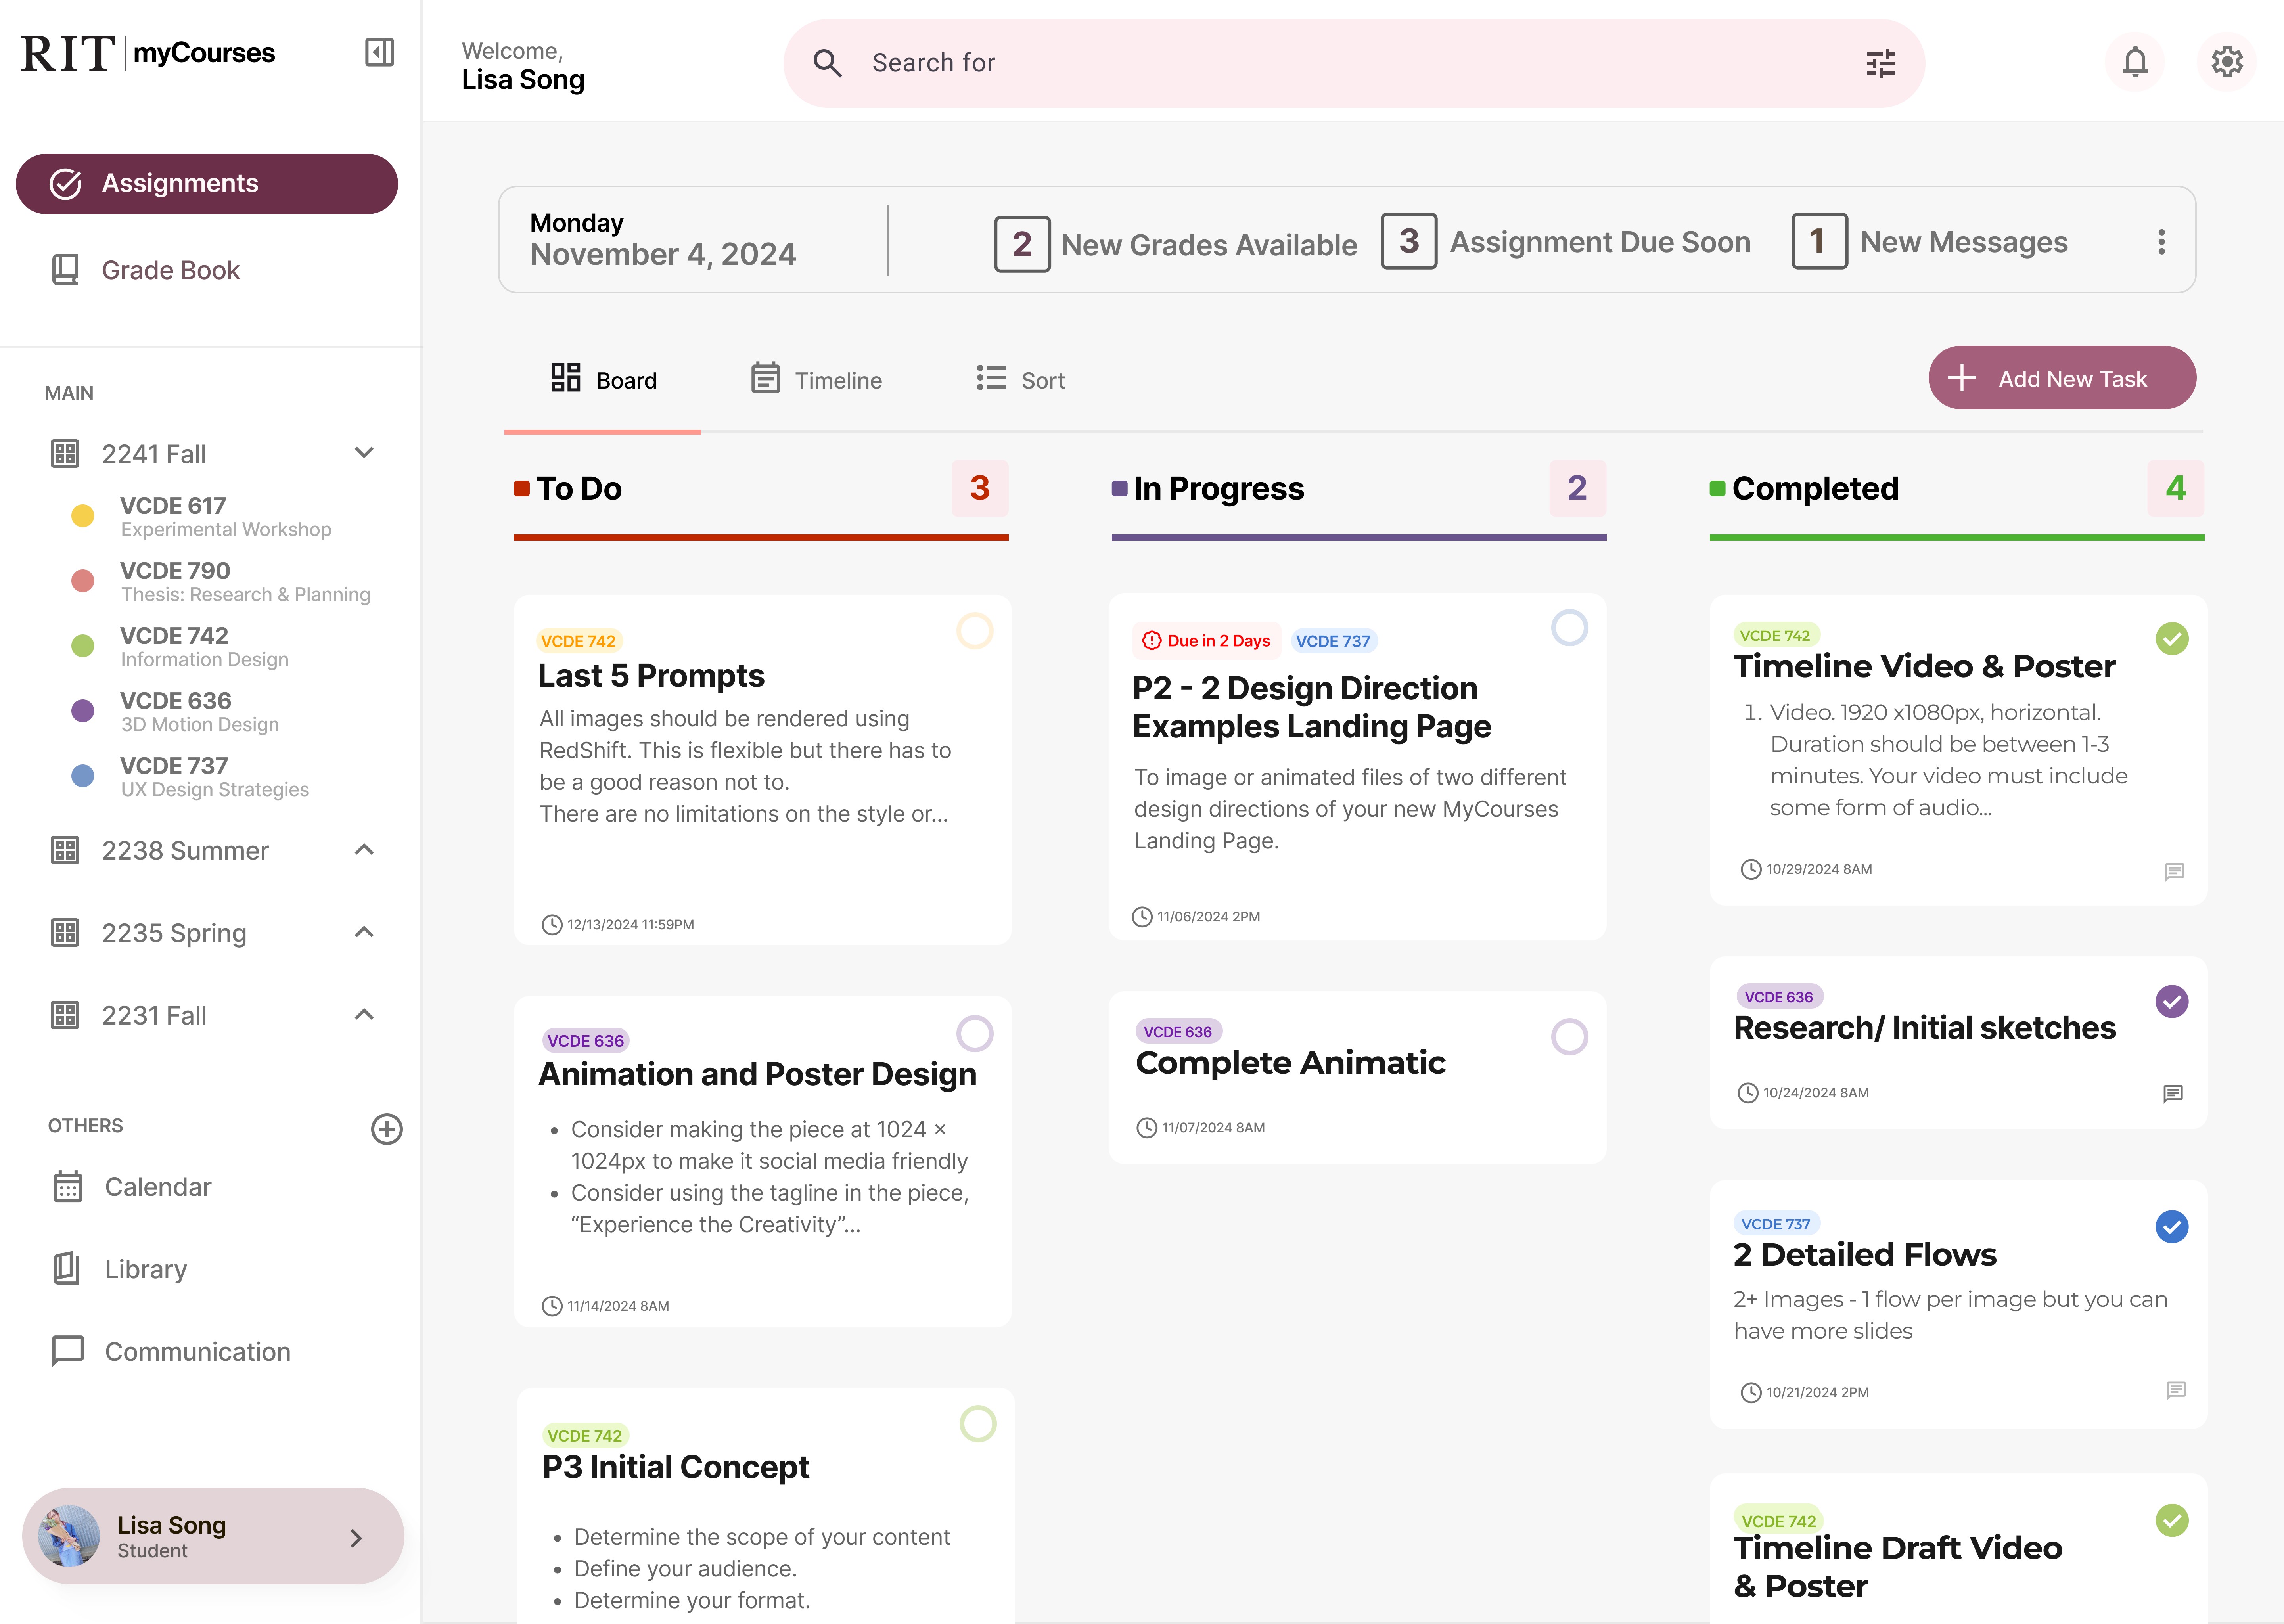
Task: Uncheck 2 Detailed Flows completion
Action: coord(2172,1227)
